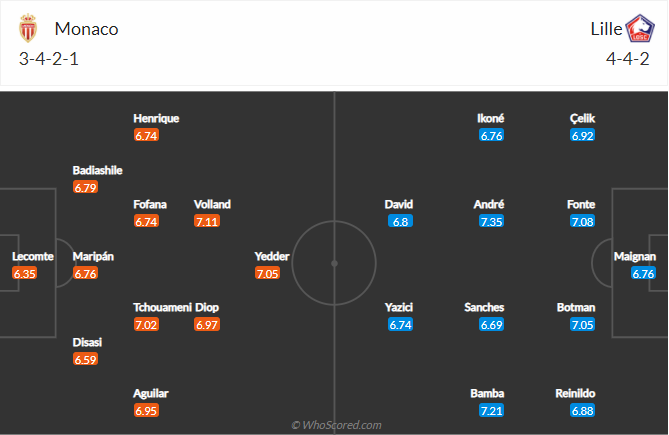Open the WhoScored.com watermark link
Image resolution: width=669 pixels, height=435 pixels.
click(x=335, y=425)
